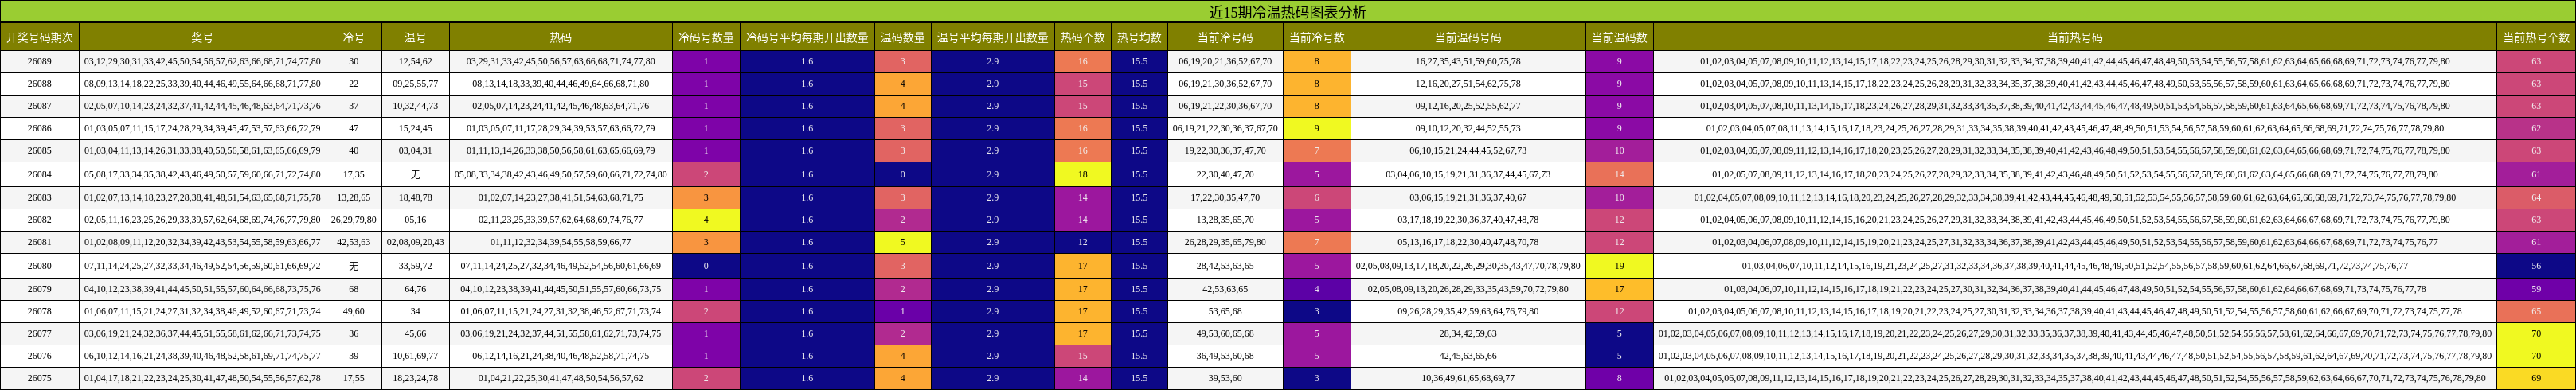
Task: Select 温码数量 cell 0 in row 26084
Action: click(x=902, y=174)
